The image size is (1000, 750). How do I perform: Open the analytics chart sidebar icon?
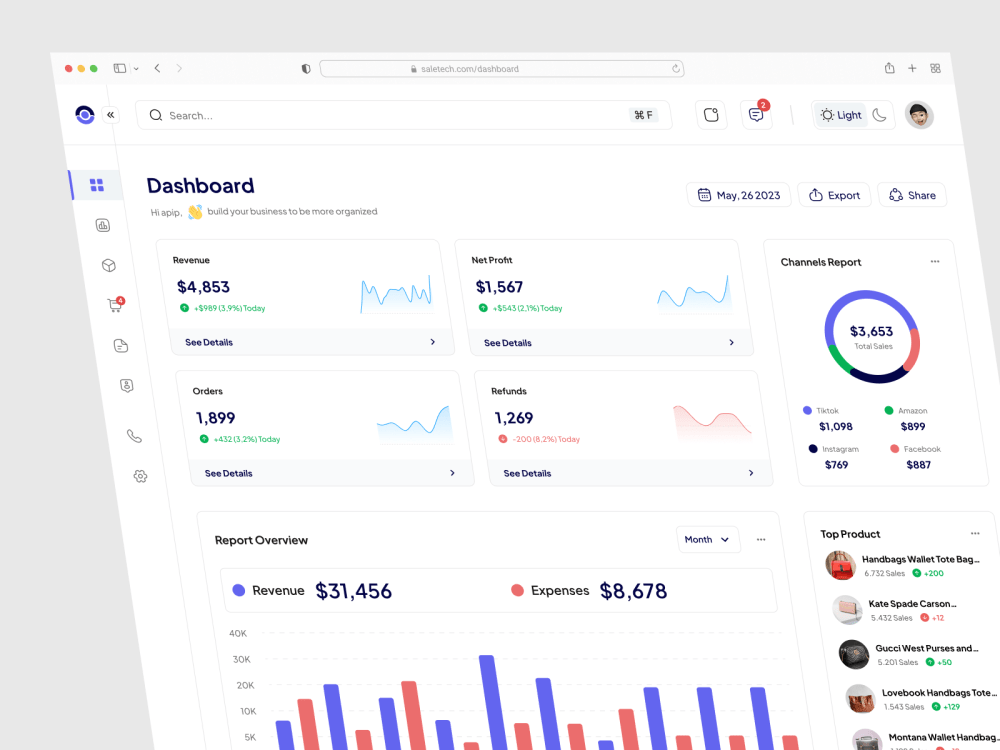point(103,225)
